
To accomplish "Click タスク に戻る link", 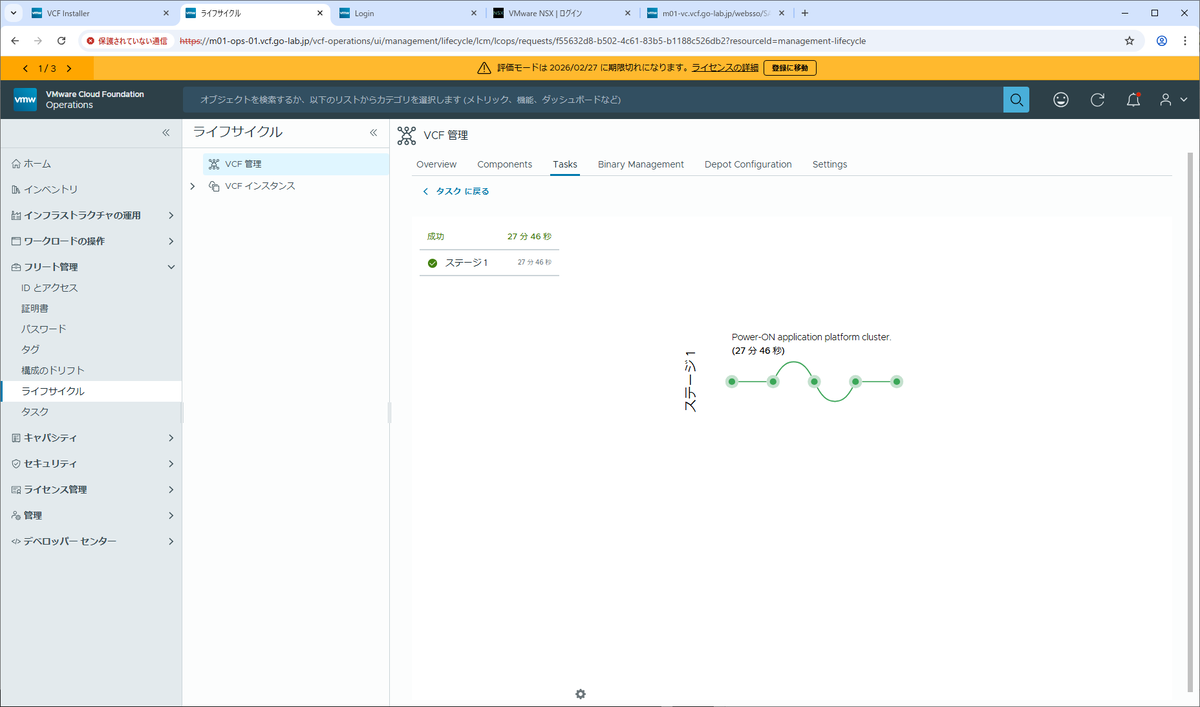I will [456, 191].
